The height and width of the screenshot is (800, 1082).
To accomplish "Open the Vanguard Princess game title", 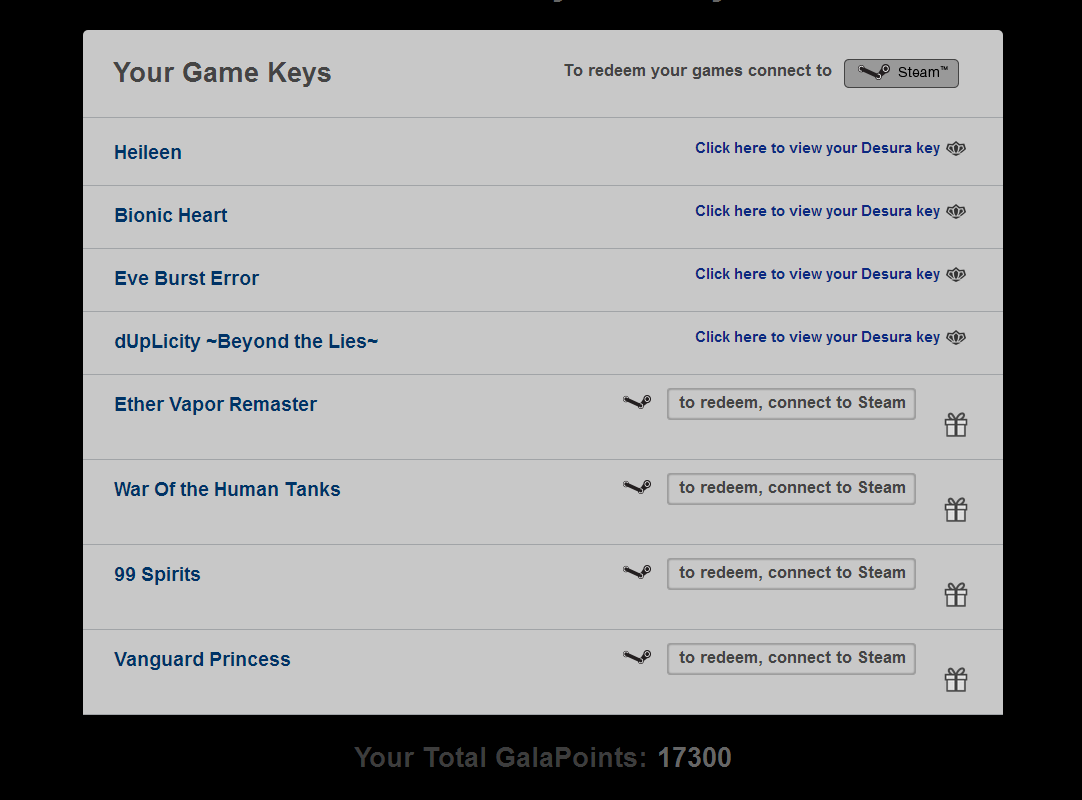I will pyautogui.click(x=202, y=659).
